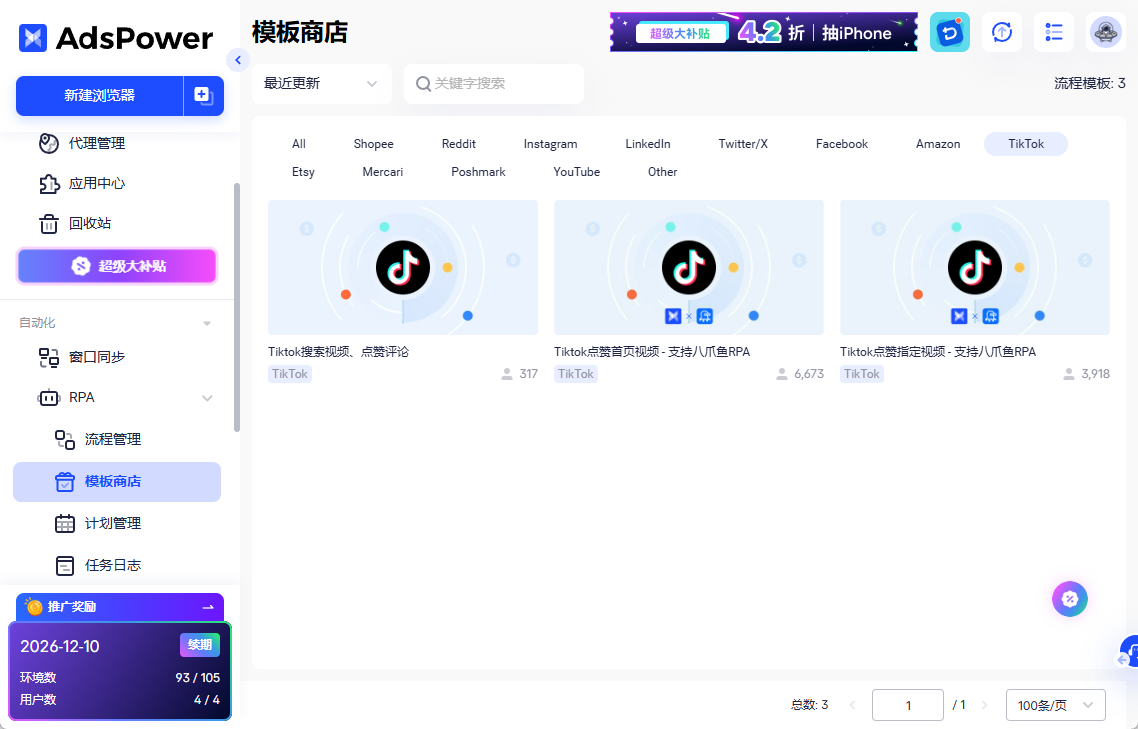
Task: Open the Tiktok搜索视频、点赞评论 template thumbnail
Action: (x=403, y=267)
